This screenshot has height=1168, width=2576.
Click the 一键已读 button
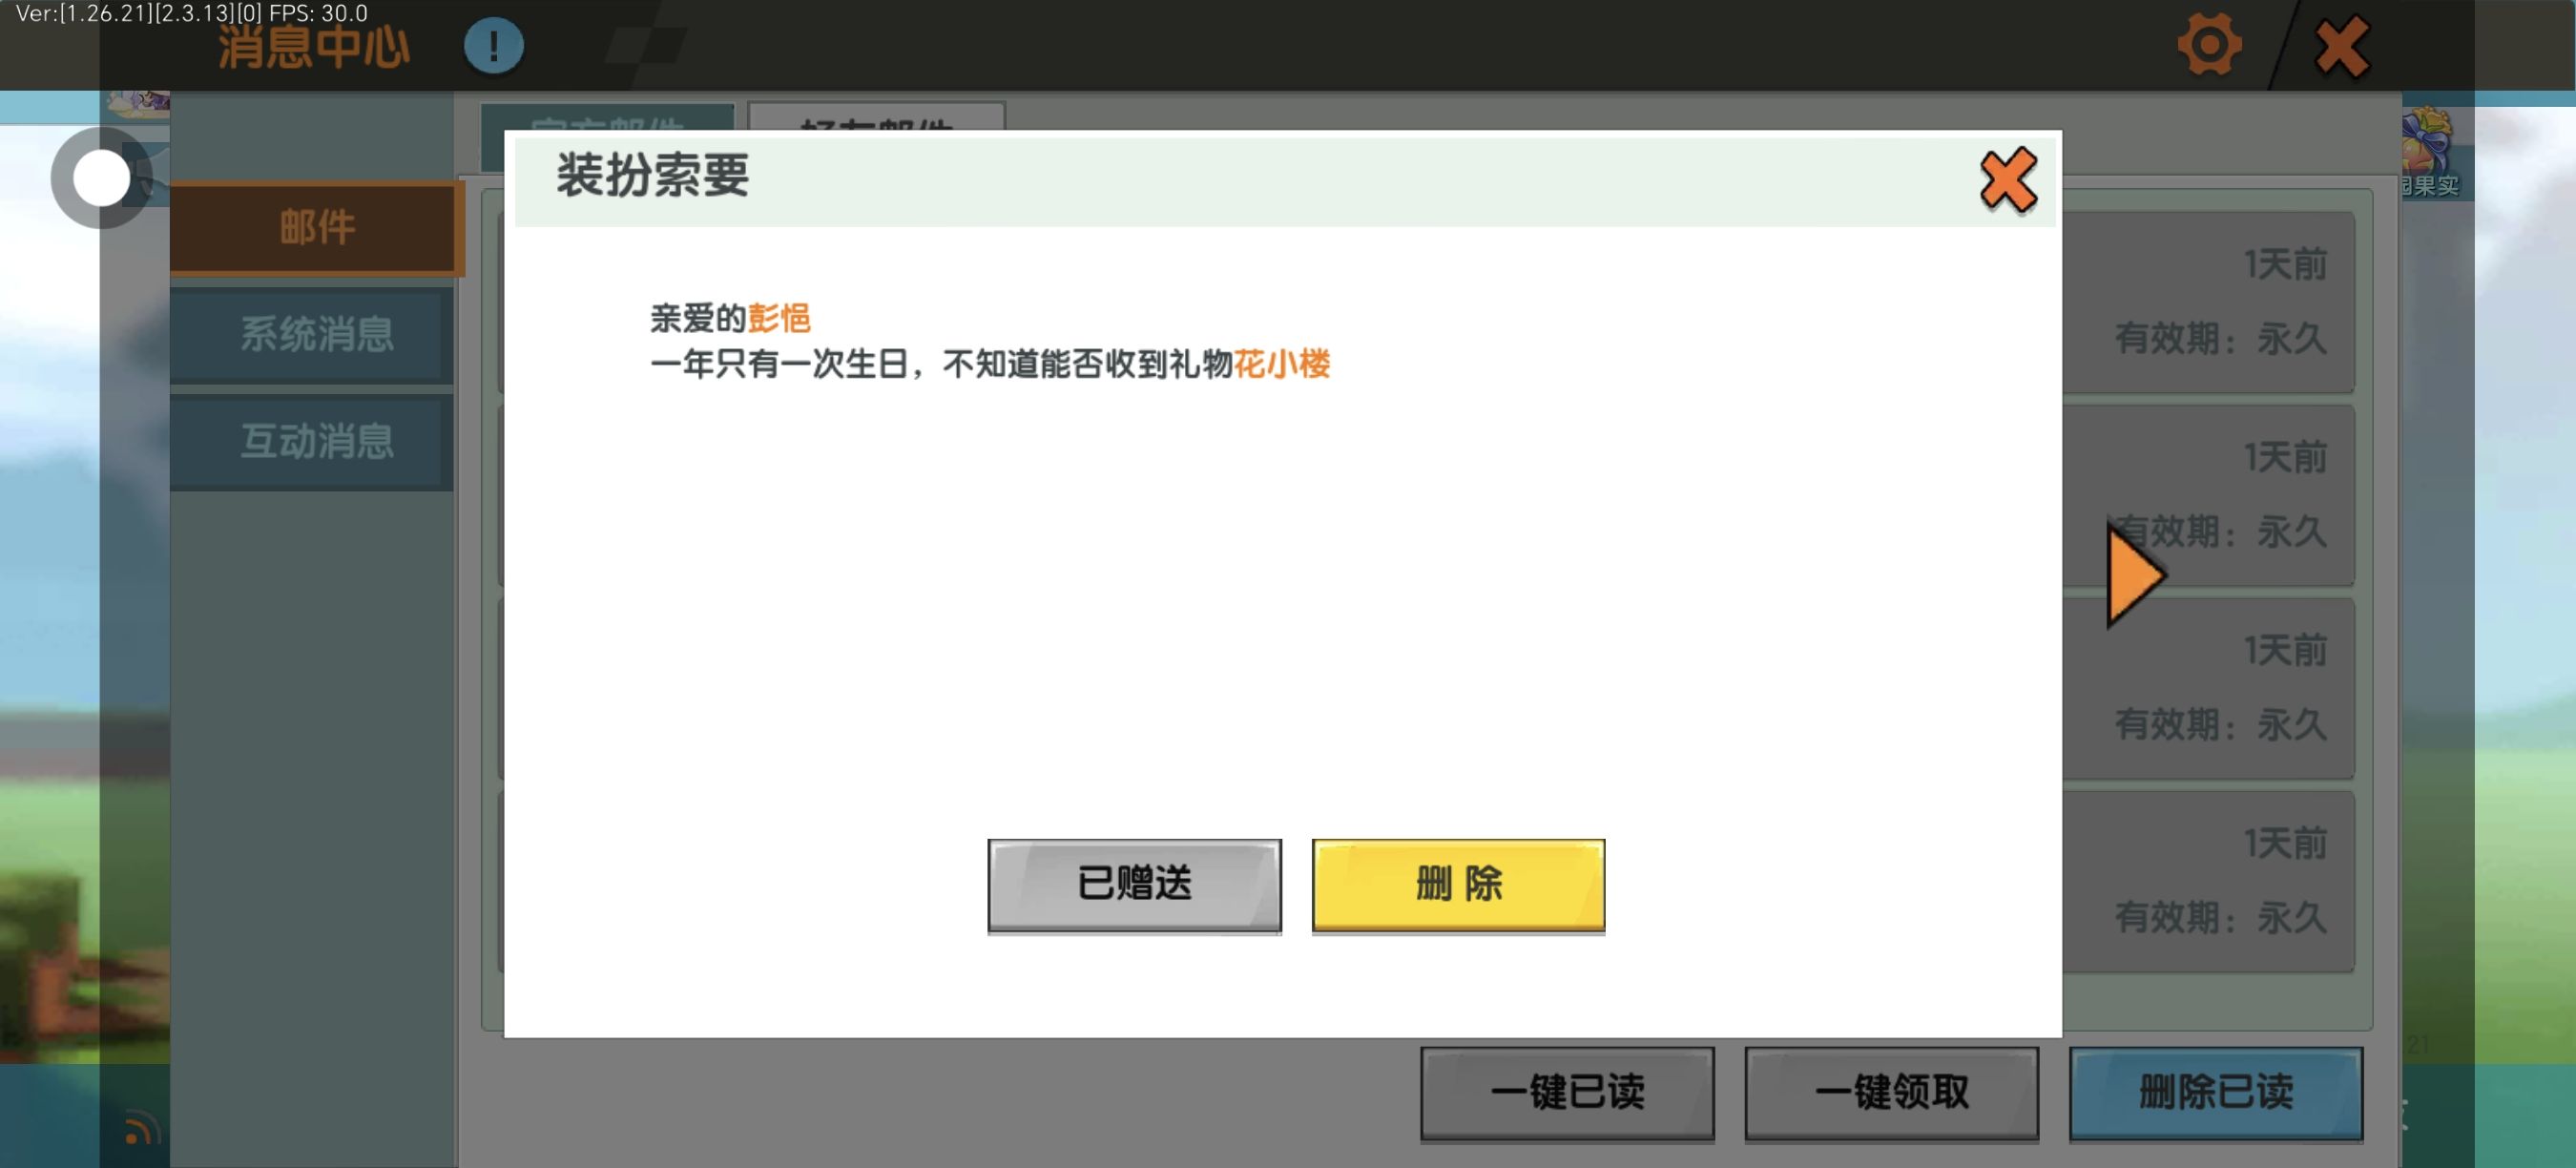[x=1566, y=1092]
